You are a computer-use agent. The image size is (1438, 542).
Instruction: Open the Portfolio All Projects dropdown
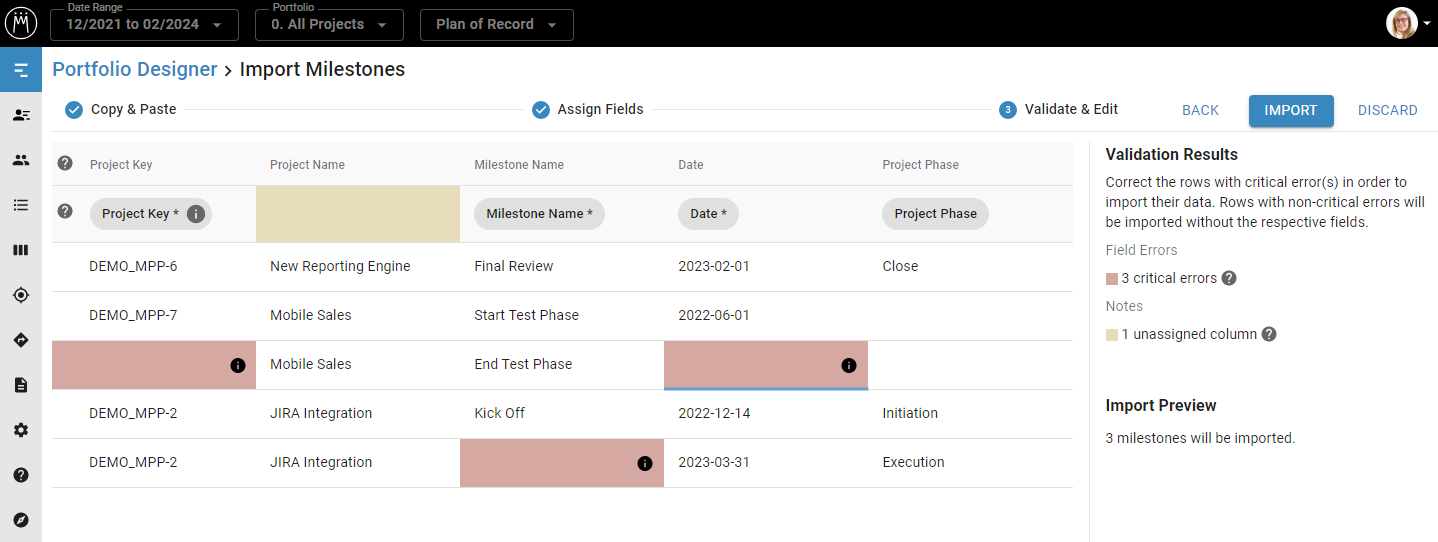[x=329, y=24]
